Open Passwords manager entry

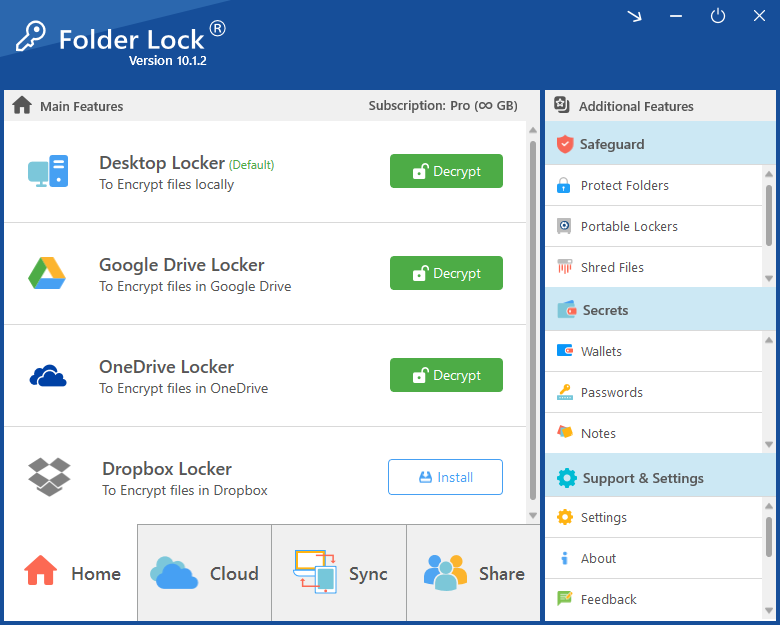(611, 392)
